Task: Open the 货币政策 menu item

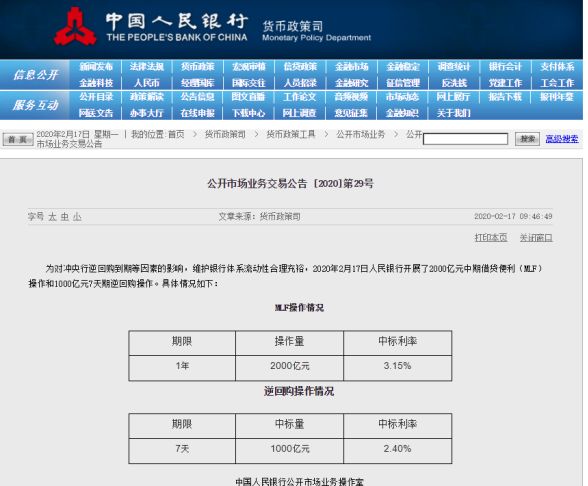Action: 198,67
